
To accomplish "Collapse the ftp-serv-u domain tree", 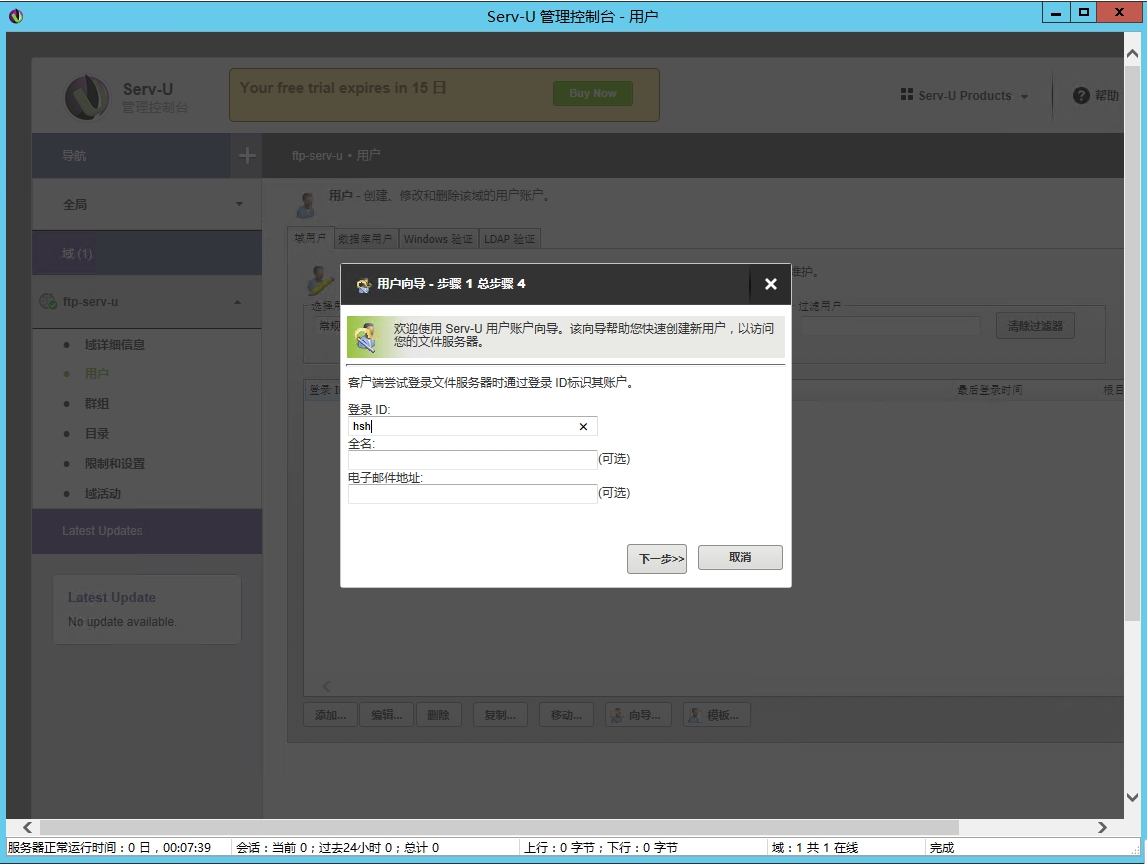I will coord(238,302).
